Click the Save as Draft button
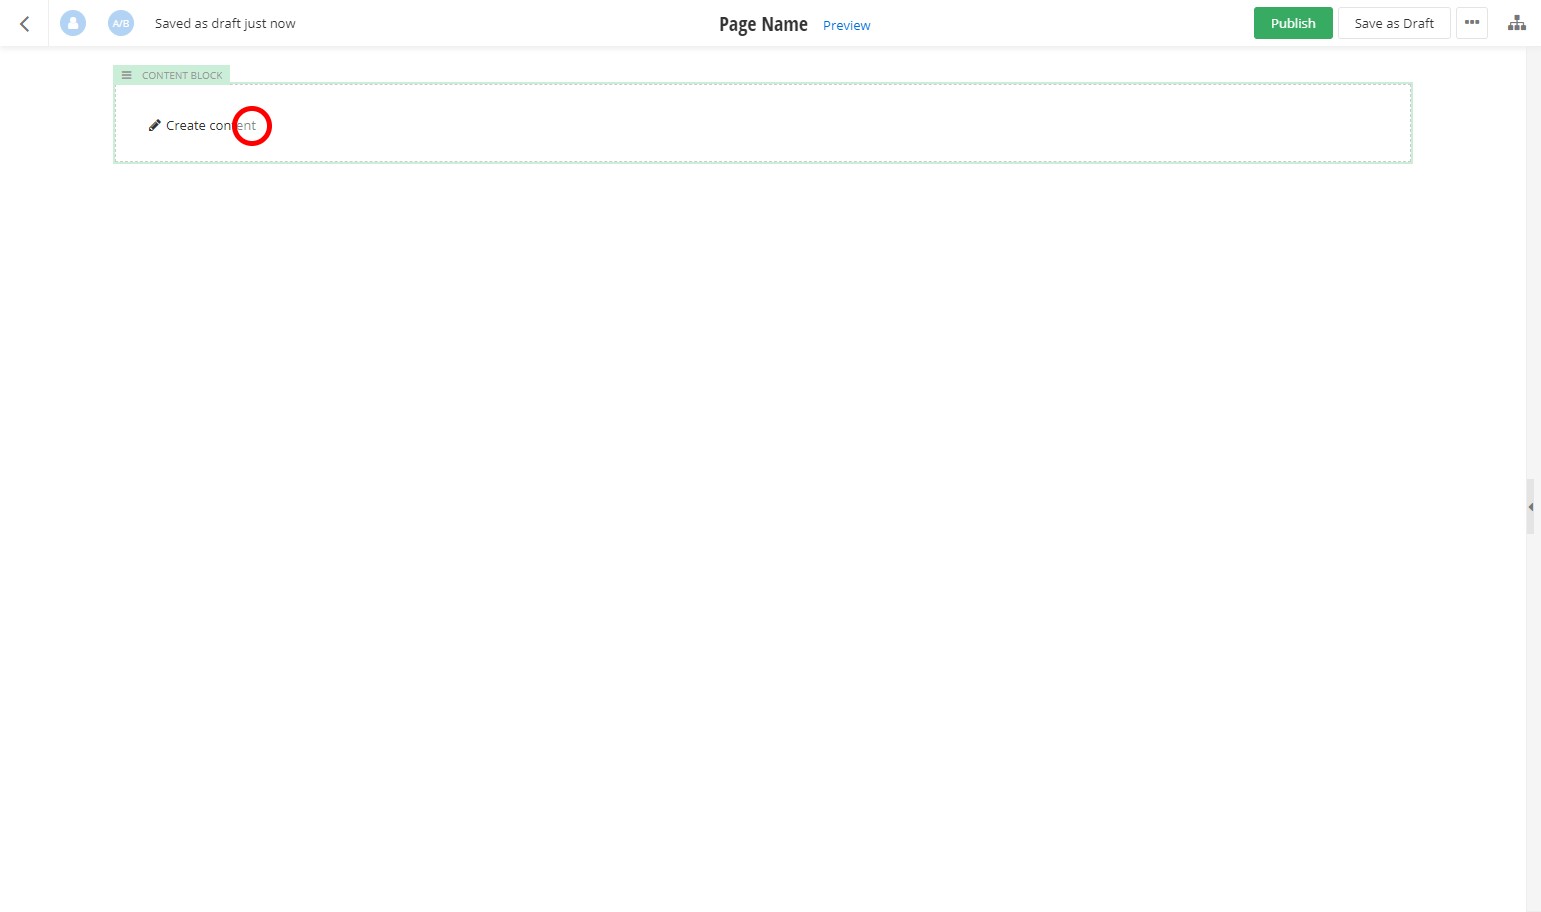 pos(1394,23)
